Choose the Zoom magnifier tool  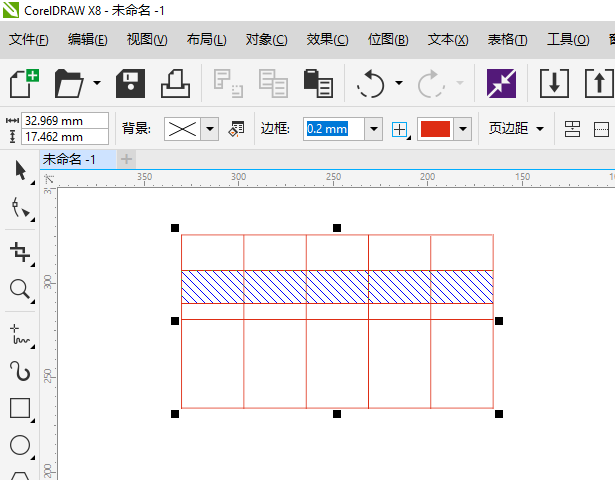coord(19,289)
